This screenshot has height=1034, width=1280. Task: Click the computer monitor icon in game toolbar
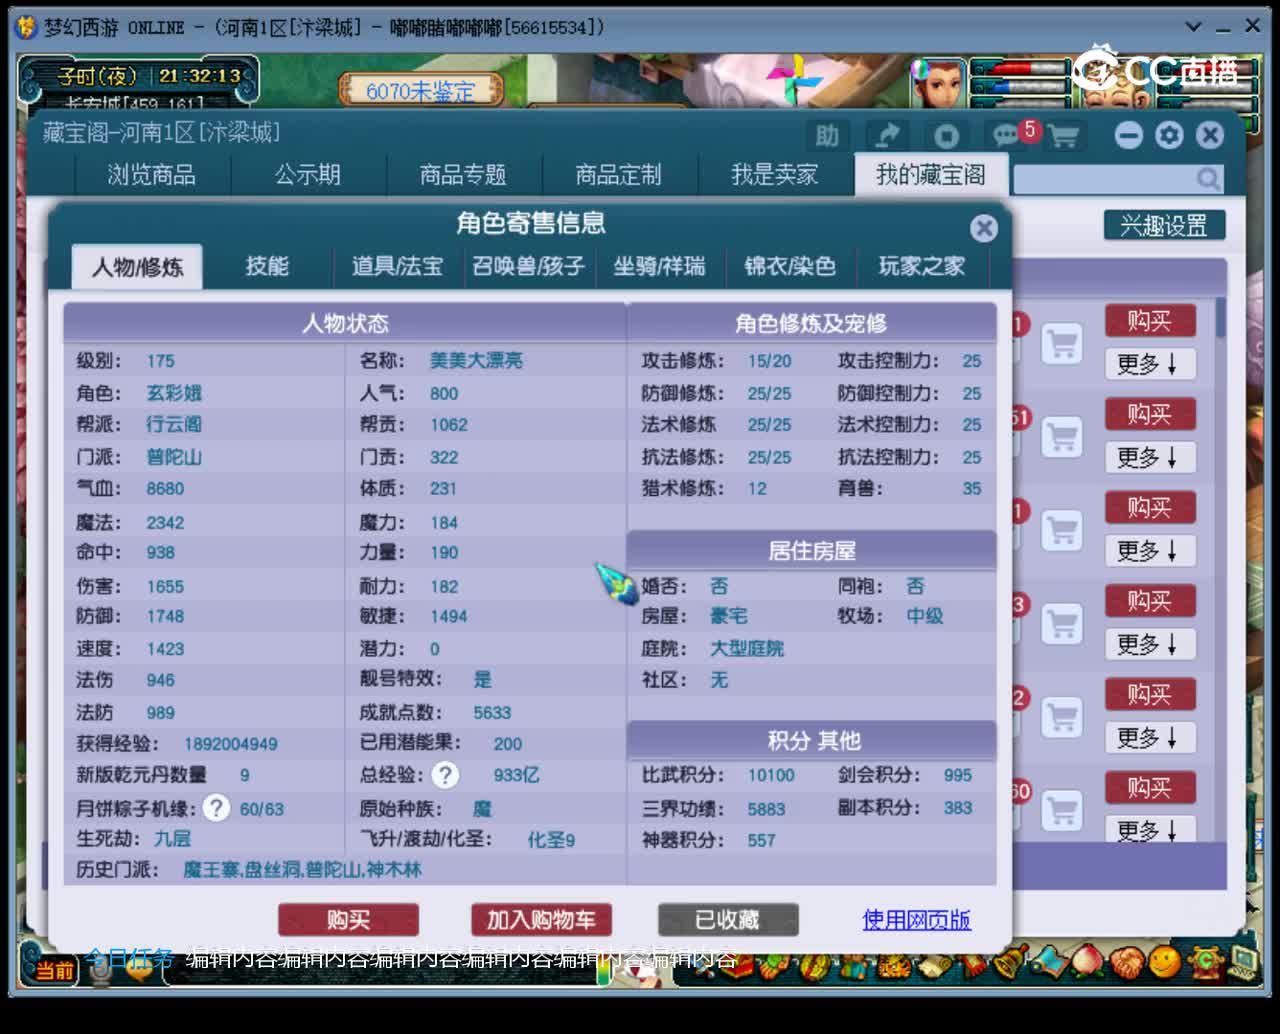[x=1245, y=962]
